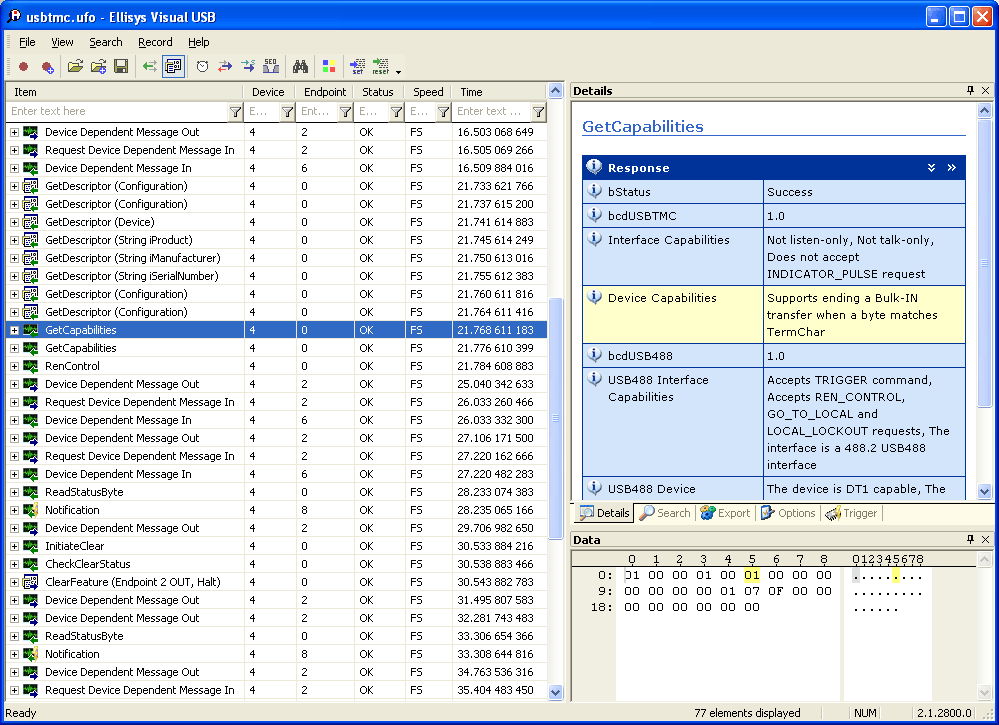The width and height of the screenshot is (999, 725).
Task: Open the binoculars search tool
Action: point(299,67)
